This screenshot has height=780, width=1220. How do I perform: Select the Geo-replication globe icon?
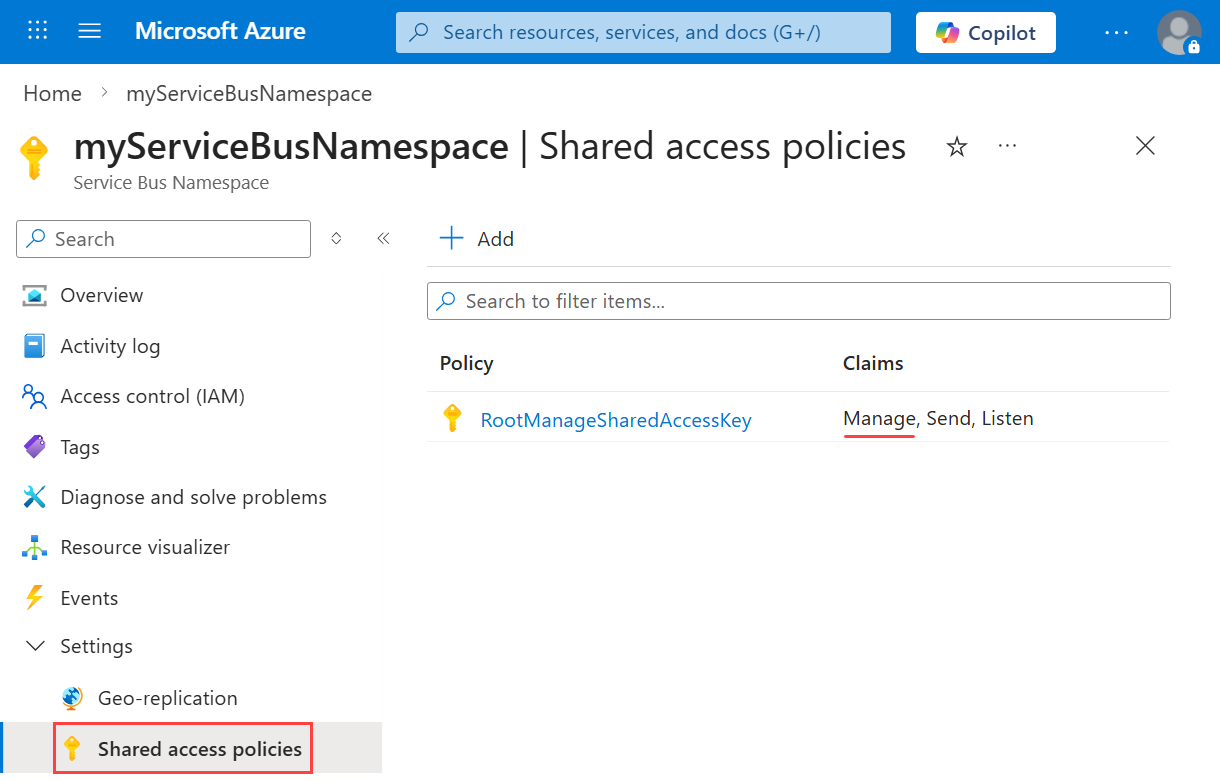(x=71, y=697)
